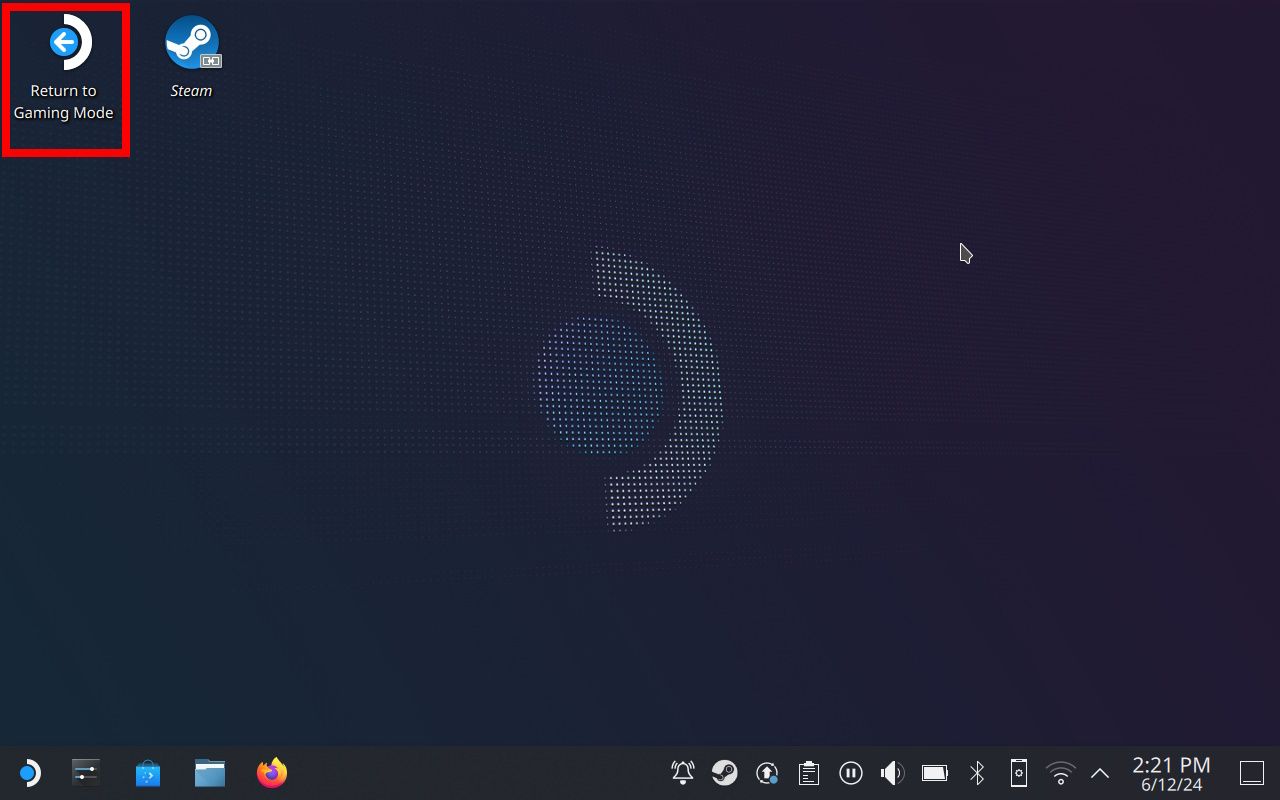Open the KDE Connect device icon
This screenshot has width=1280, height=800.
[x=1018, y=772]
